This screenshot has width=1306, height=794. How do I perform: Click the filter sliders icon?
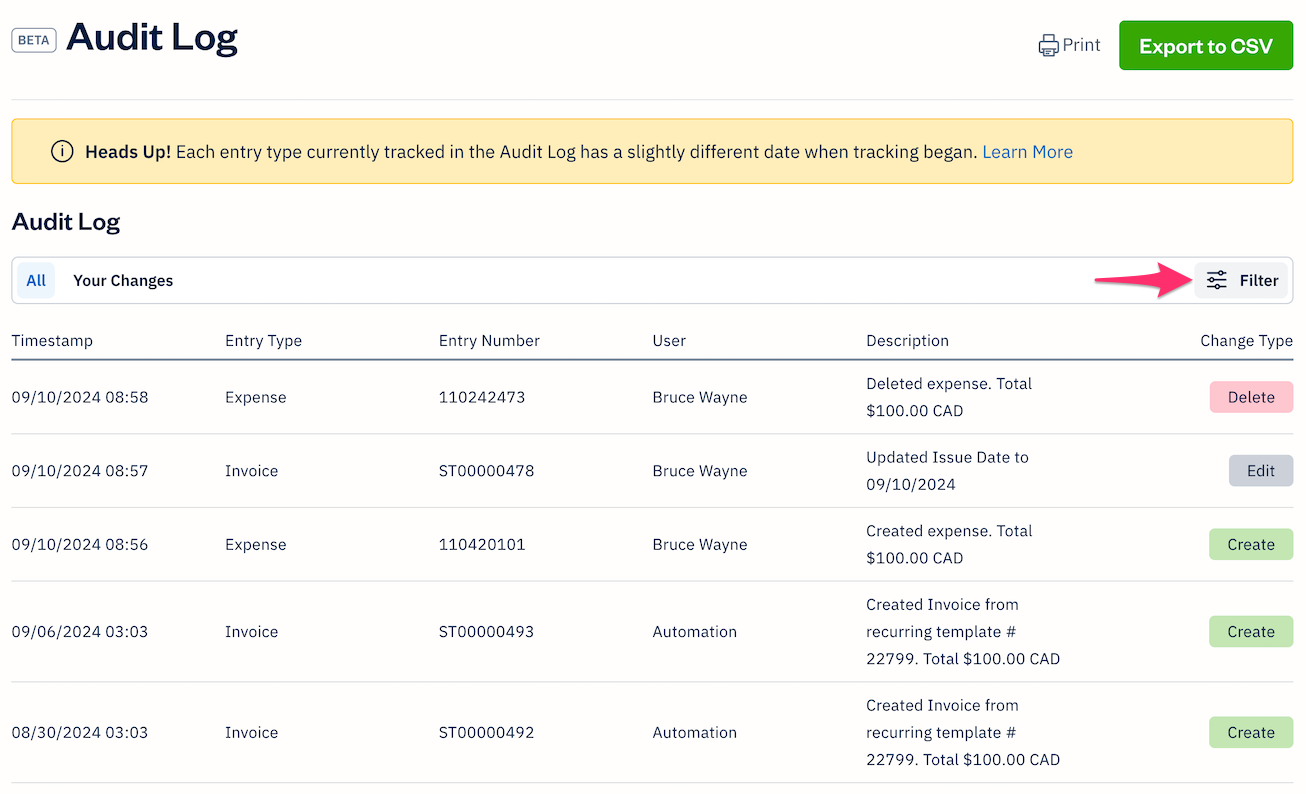[x=1216, y=281]
